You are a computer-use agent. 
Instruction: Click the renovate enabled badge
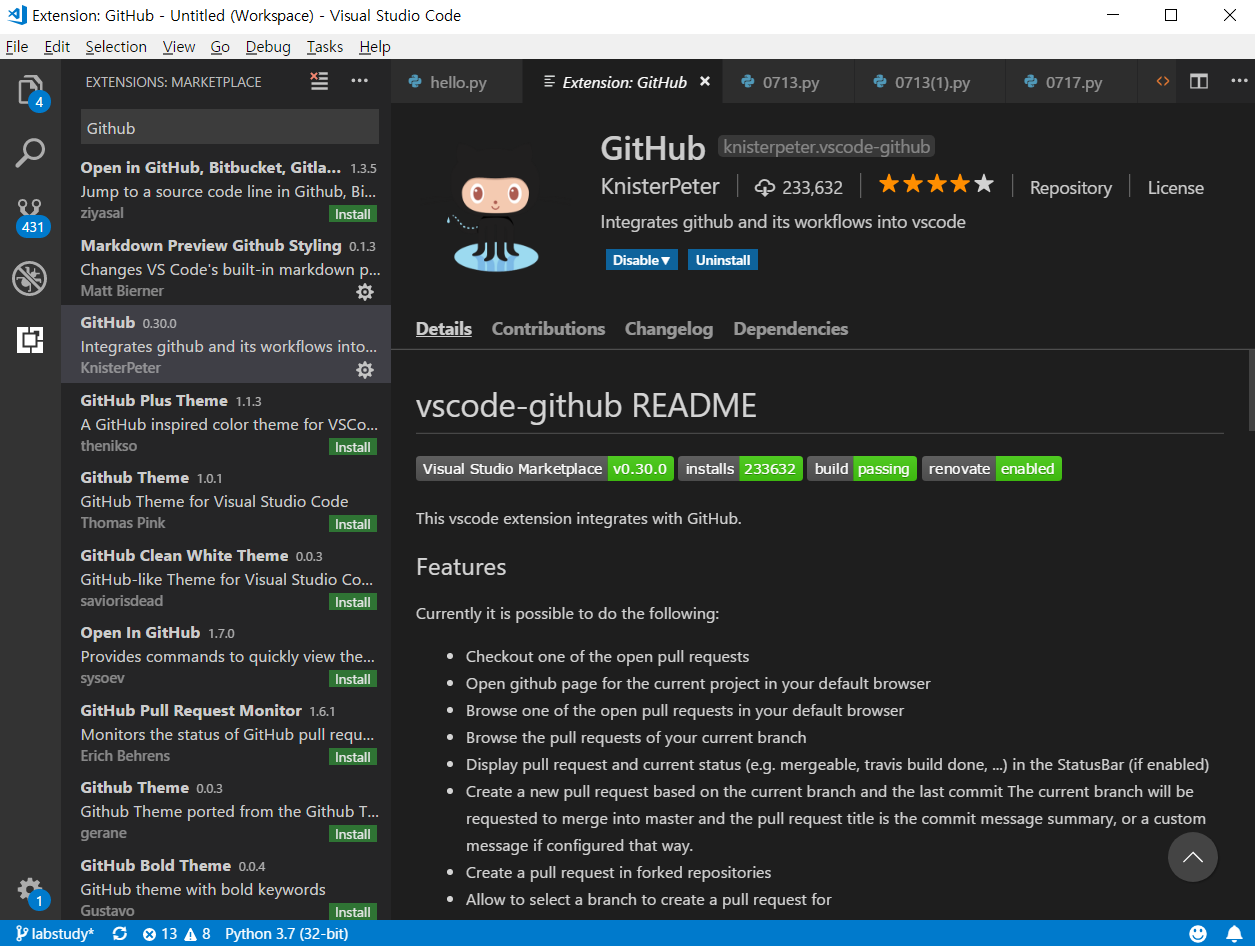[x=991, y=469]
